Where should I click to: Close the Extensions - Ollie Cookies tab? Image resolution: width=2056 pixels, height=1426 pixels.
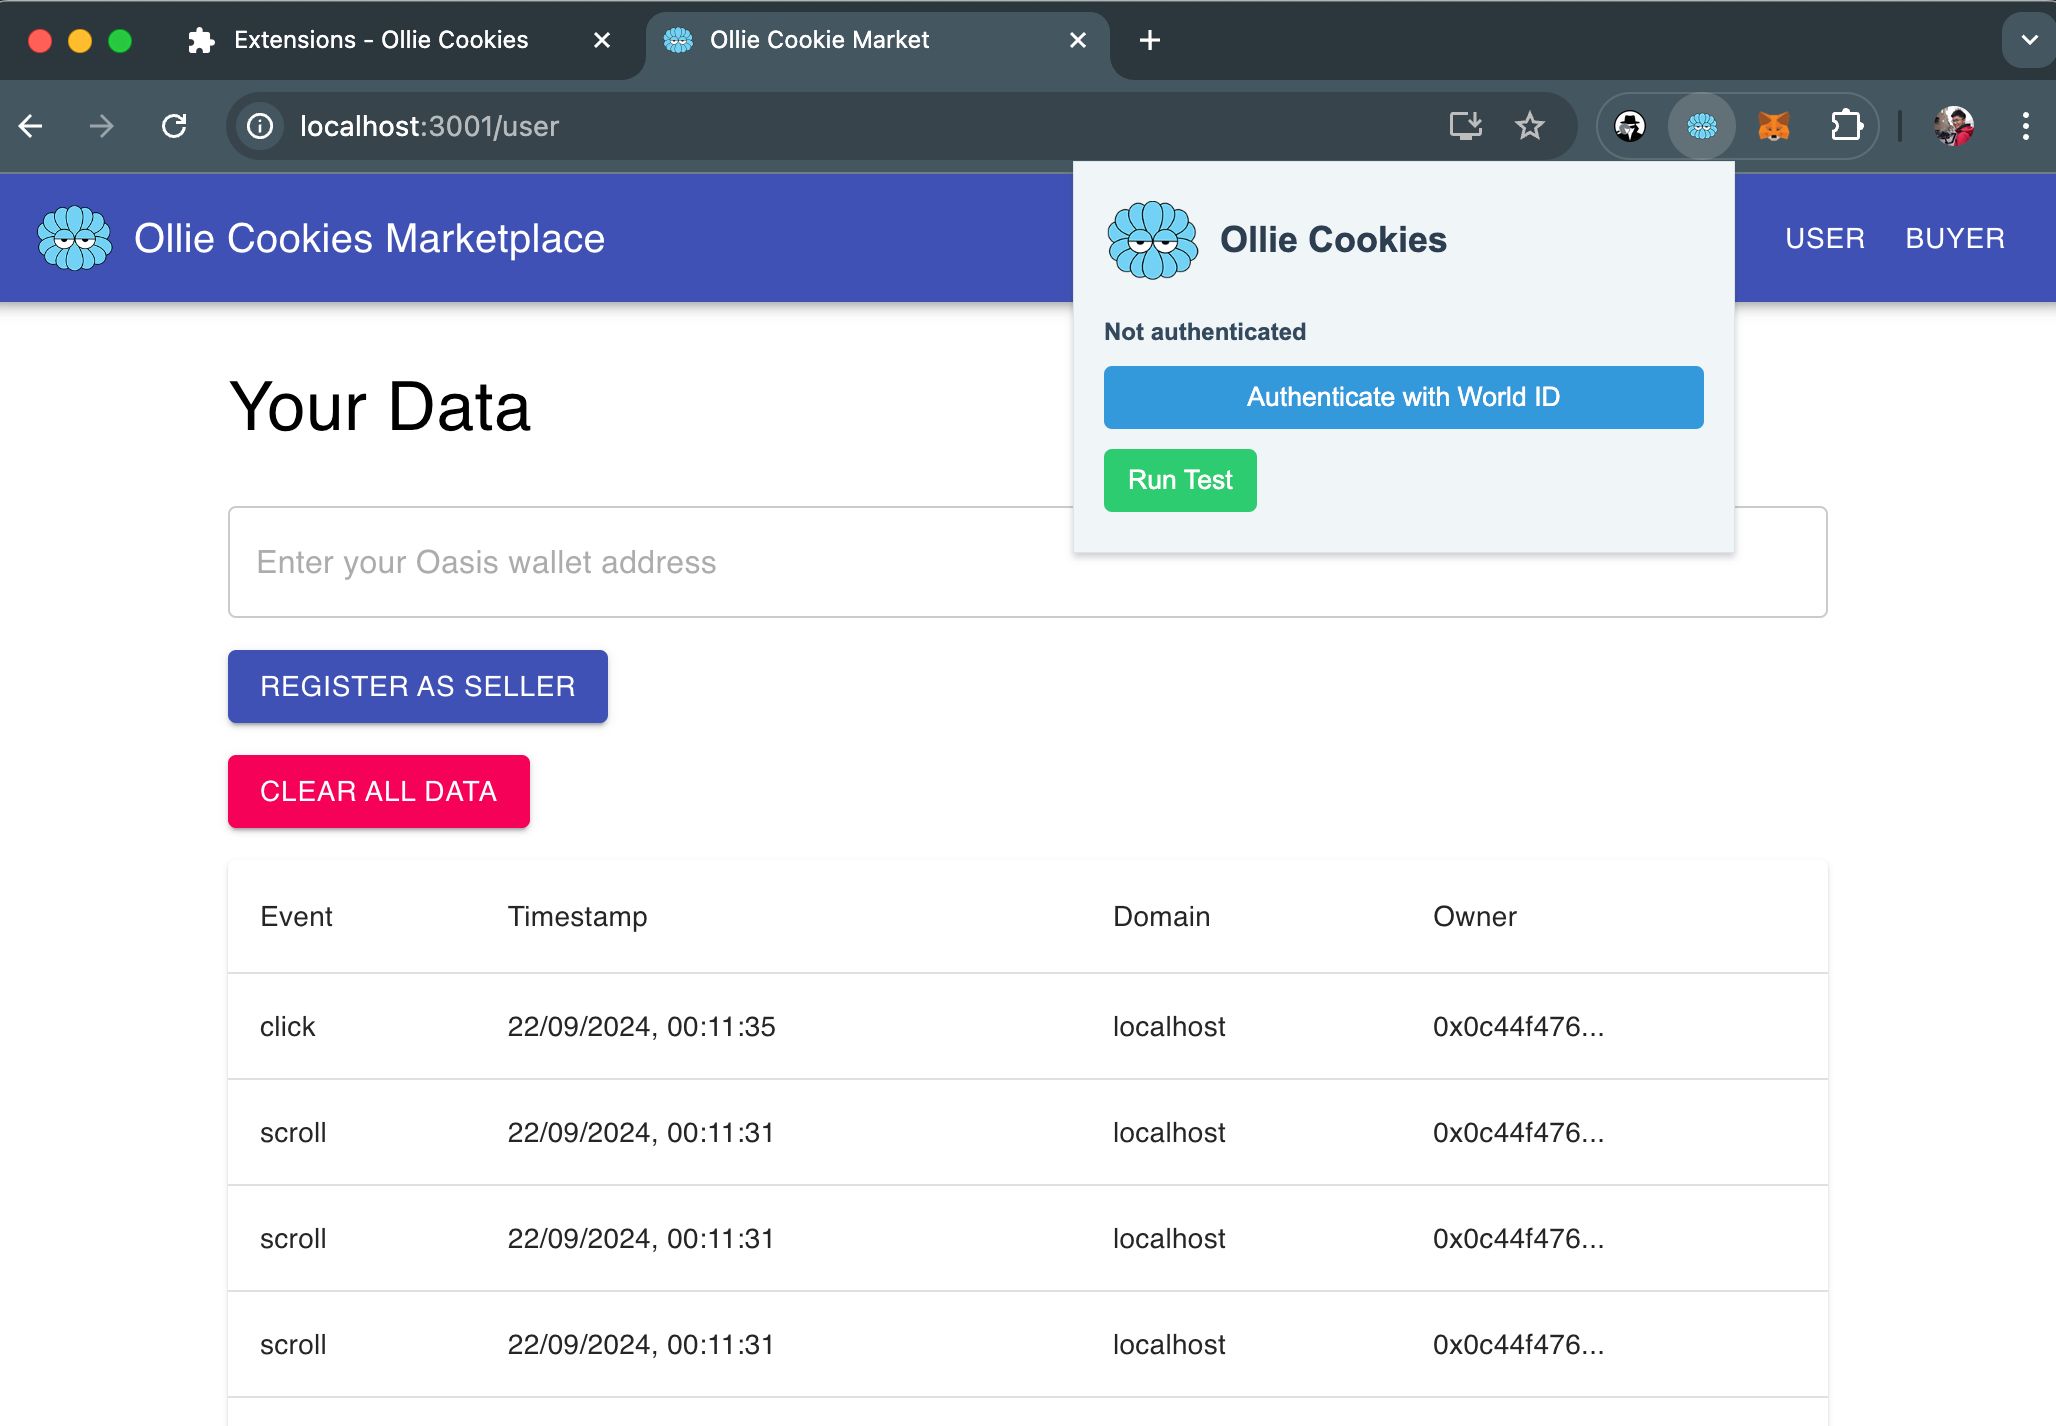point(602,40)
